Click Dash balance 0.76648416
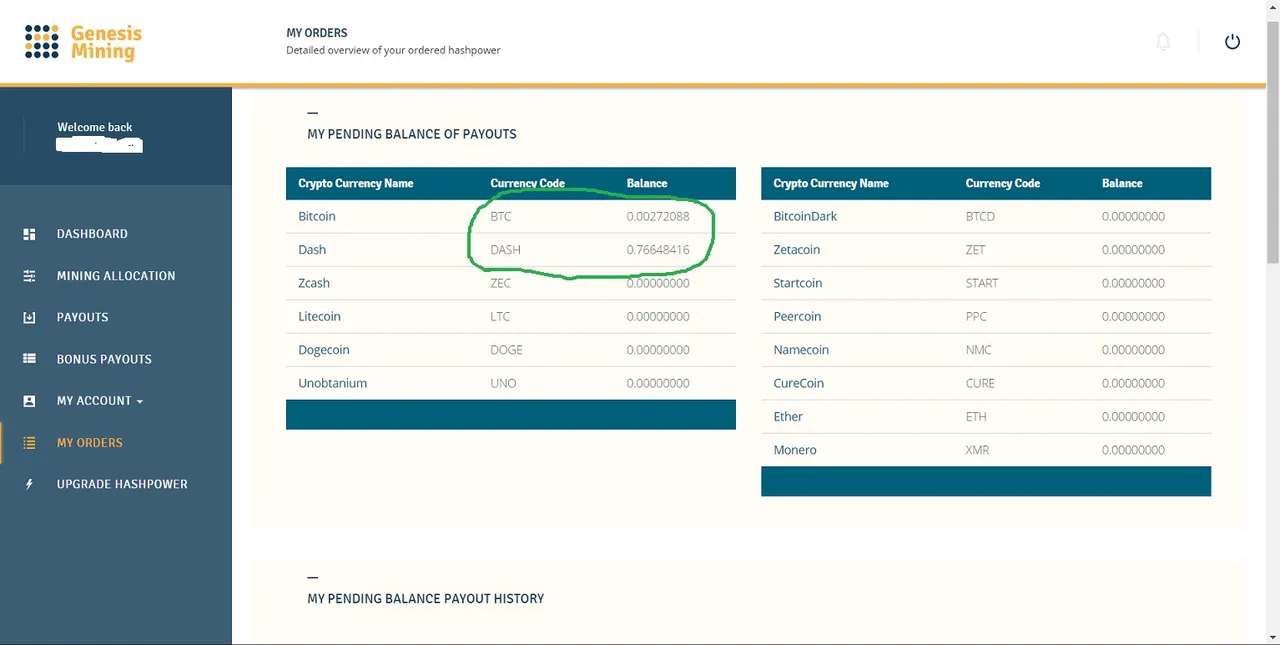This screenshot has height=645, width=1280. point(658,250)
